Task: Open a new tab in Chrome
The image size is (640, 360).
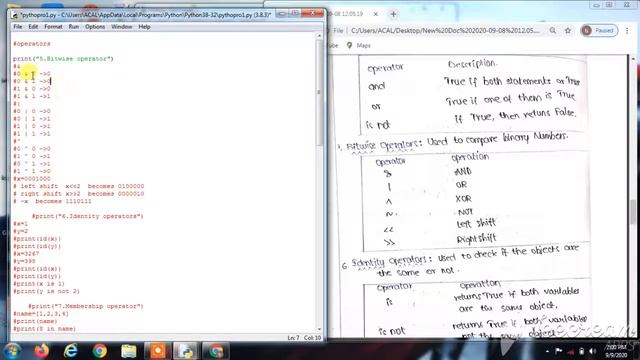Action: (393, 14)
